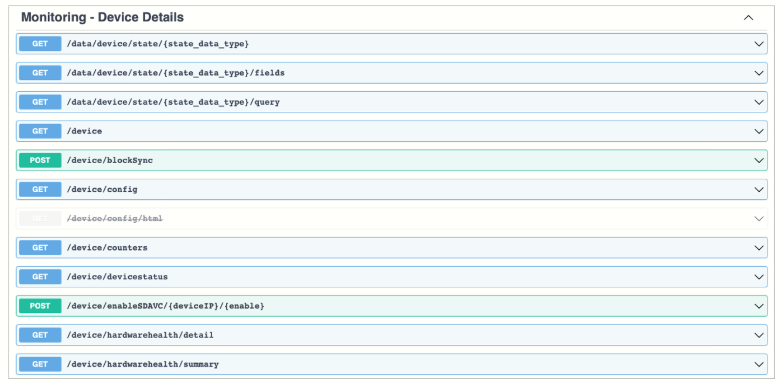
Task: Expand chevron on /data/device/state/{state_data_type}/fields row
Action: click(759, 73)
